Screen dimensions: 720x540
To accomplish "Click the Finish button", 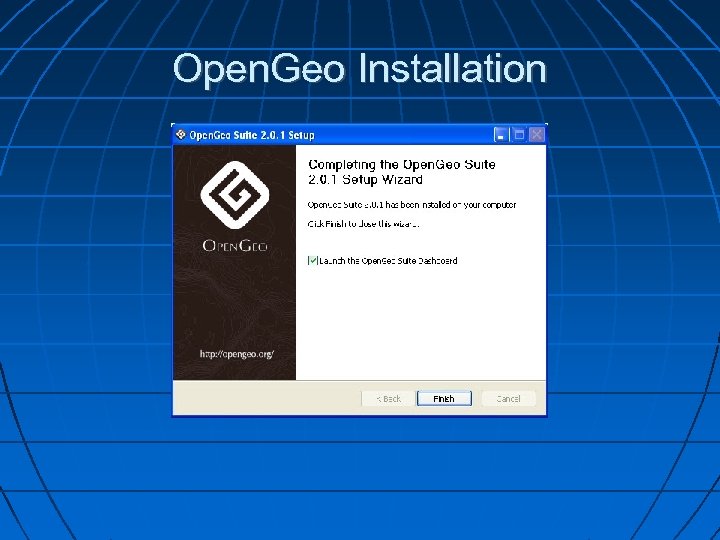I will point(444,399).
